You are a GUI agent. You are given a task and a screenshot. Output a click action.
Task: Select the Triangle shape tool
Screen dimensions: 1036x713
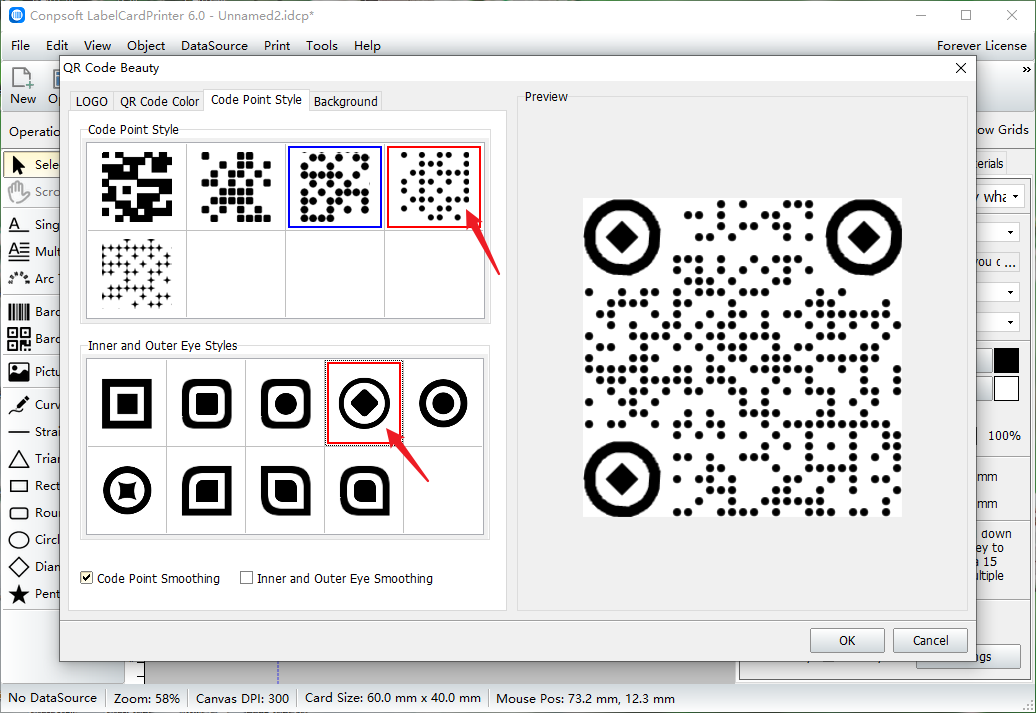(x=31, y=459)
